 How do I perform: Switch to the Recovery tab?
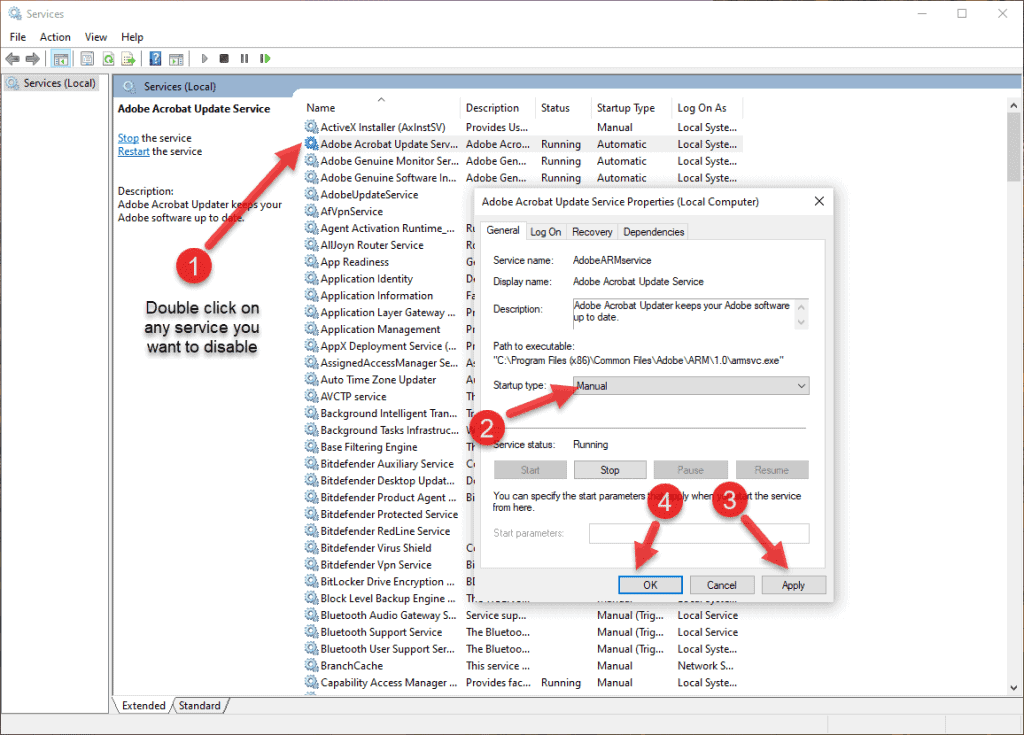[592, 231]
